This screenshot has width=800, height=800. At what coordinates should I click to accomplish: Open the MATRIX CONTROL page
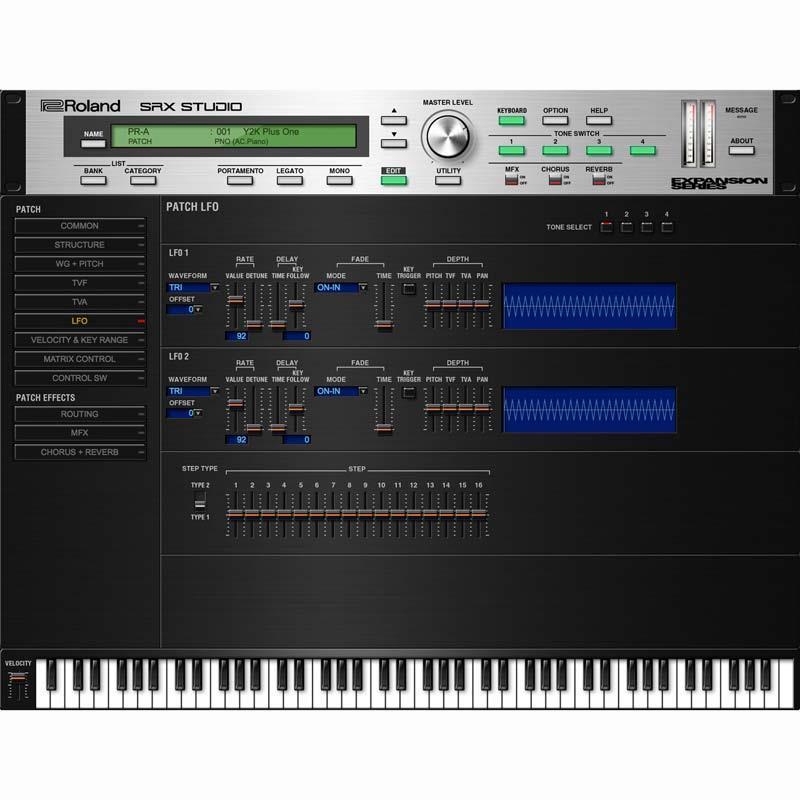(x=80, y=359)
